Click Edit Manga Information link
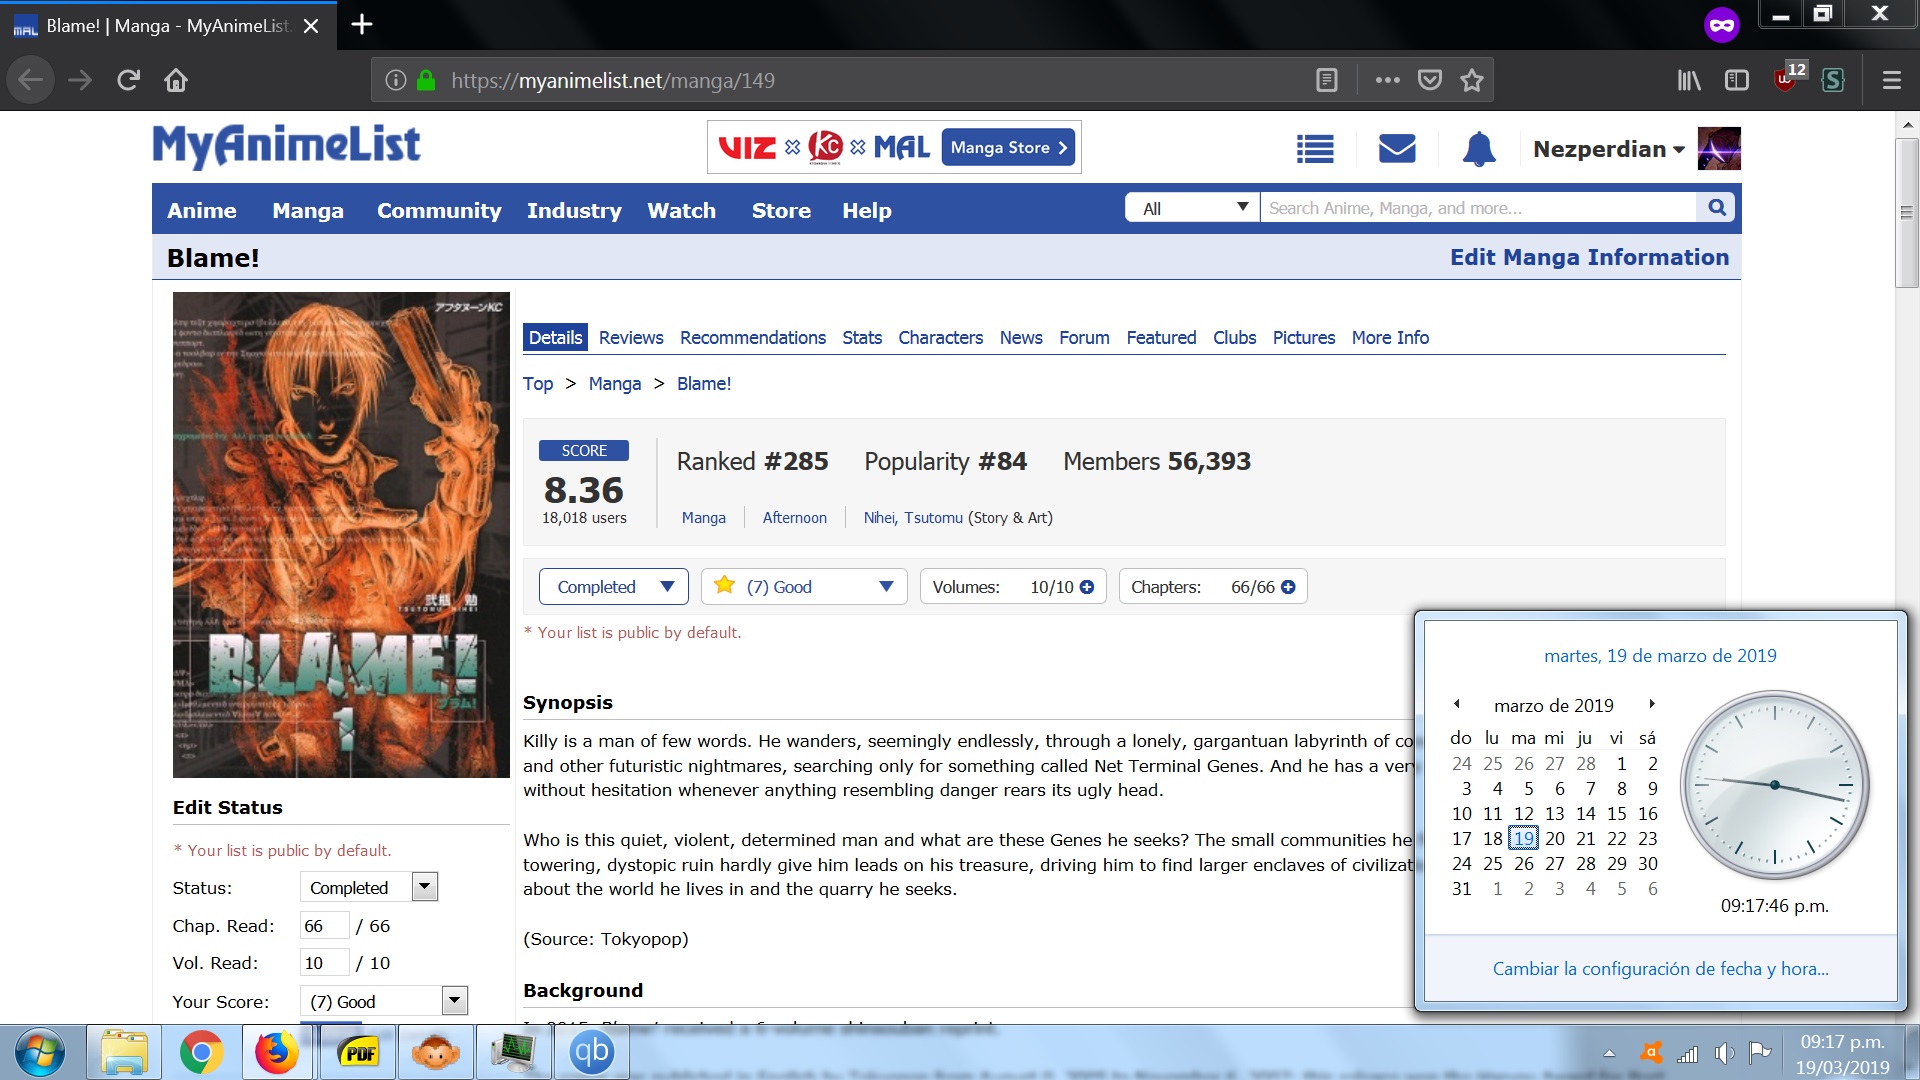Viewport: 1920px width, 1080px height. [x=1589, y=258]
